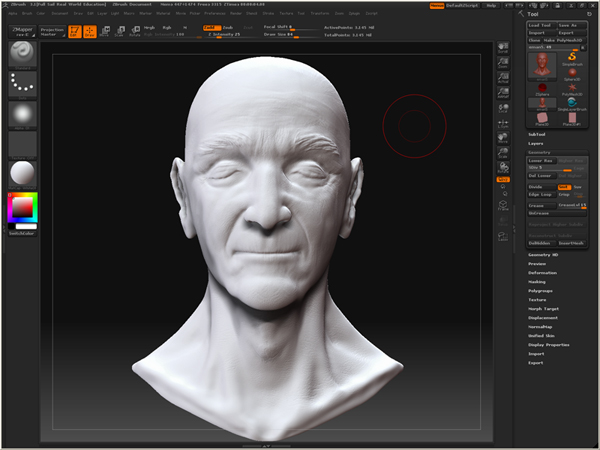Select the Move transform tool
600x450 pixels.
[x=106, y=32]
